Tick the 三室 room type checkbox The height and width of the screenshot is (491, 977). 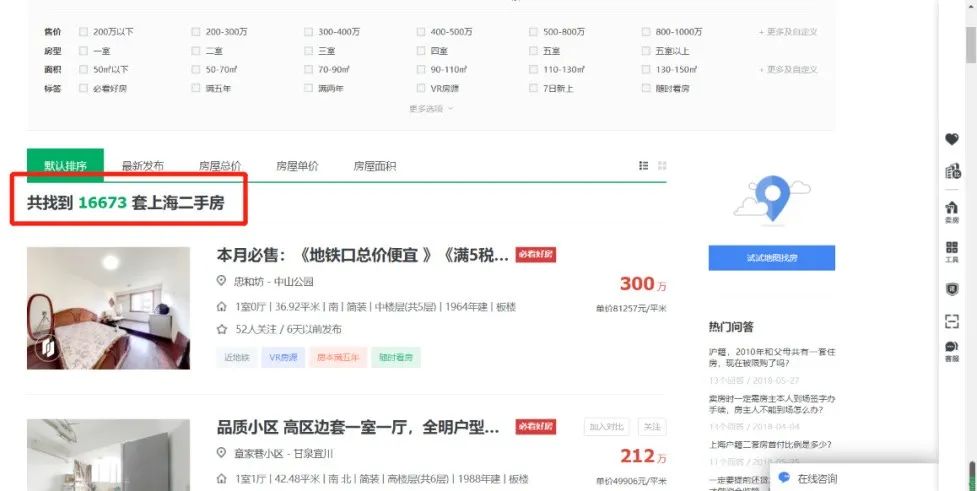pos(309,51)
